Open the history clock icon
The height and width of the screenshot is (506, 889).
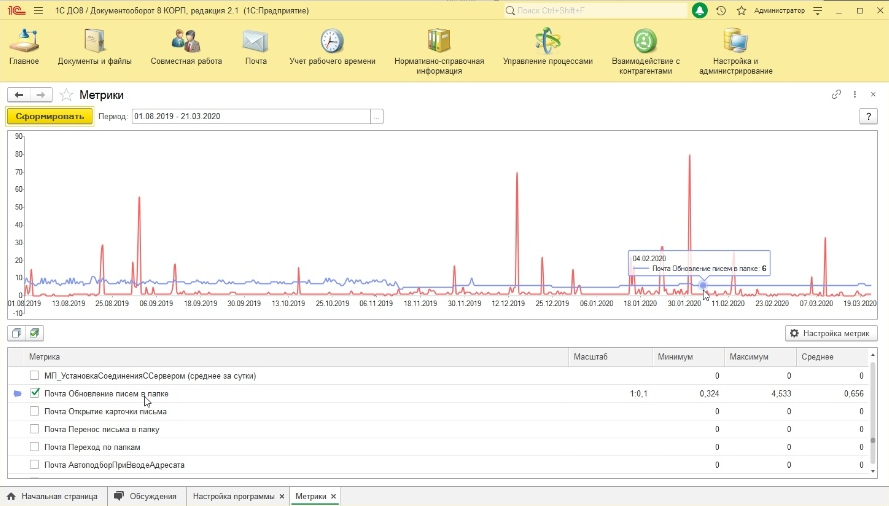click(721, 10)
